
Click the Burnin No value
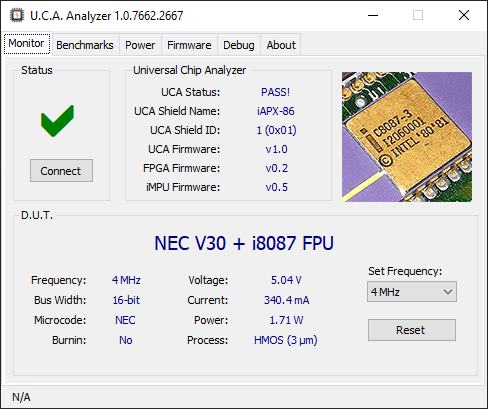[126, 340]
